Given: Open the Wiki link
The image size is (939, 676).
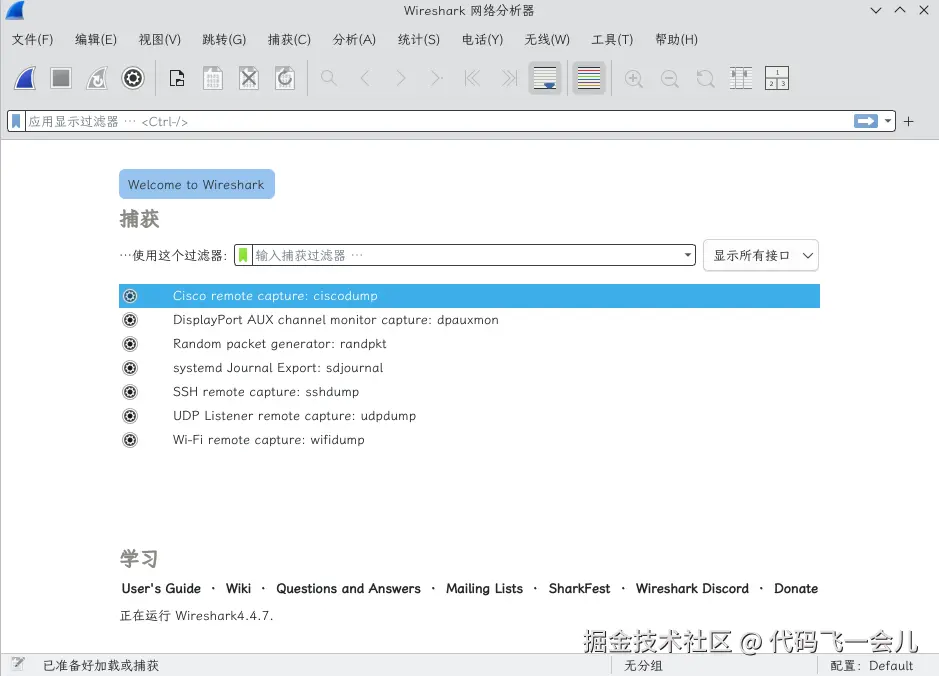Looking at the screenshot, I should 238,589.
